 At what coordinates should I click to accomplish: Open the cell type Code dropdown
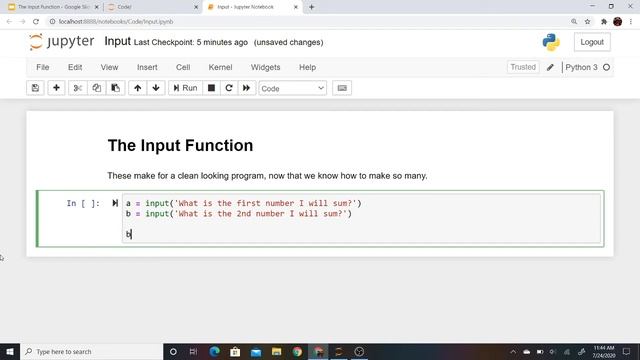293,88
